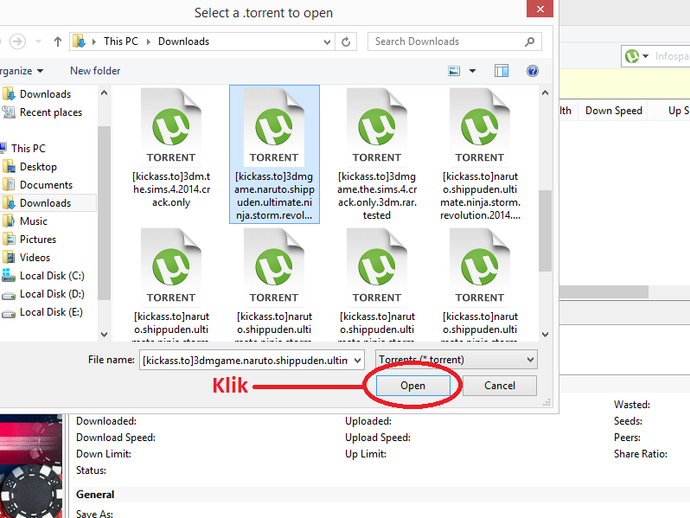Click the Cancel button
690x518 pixels.
tap(499, 386)
